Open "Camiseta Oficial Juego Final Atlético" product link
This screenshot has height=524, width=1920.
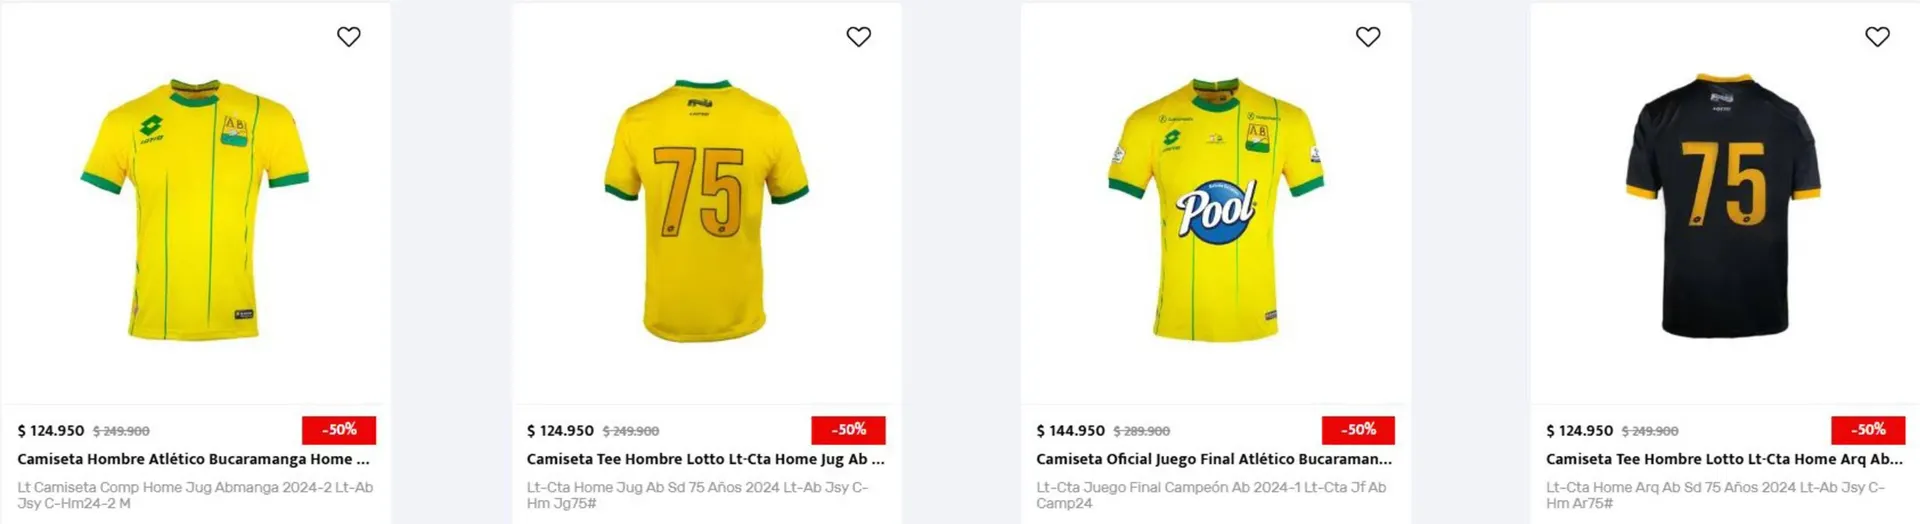[1213, 459]
